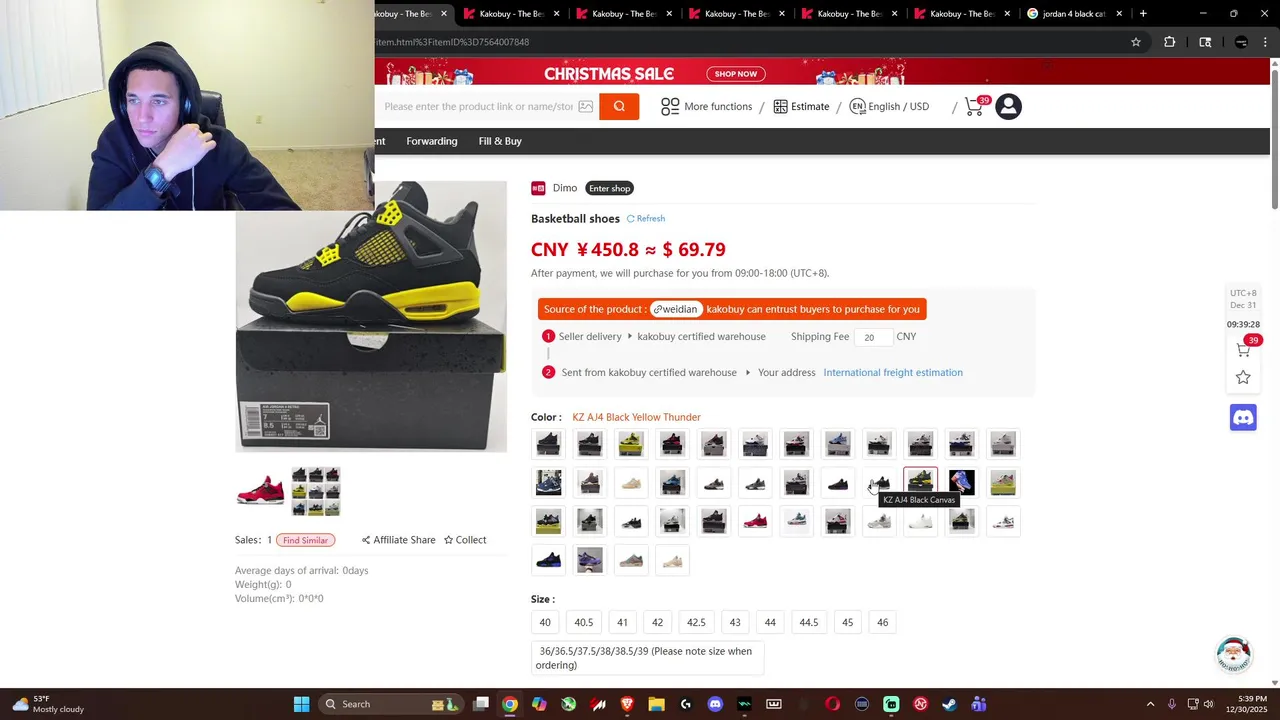The height and width of the screenshot is (720, 1280).
Task: Open a new browser tab with plus button
Action: 1143,14
